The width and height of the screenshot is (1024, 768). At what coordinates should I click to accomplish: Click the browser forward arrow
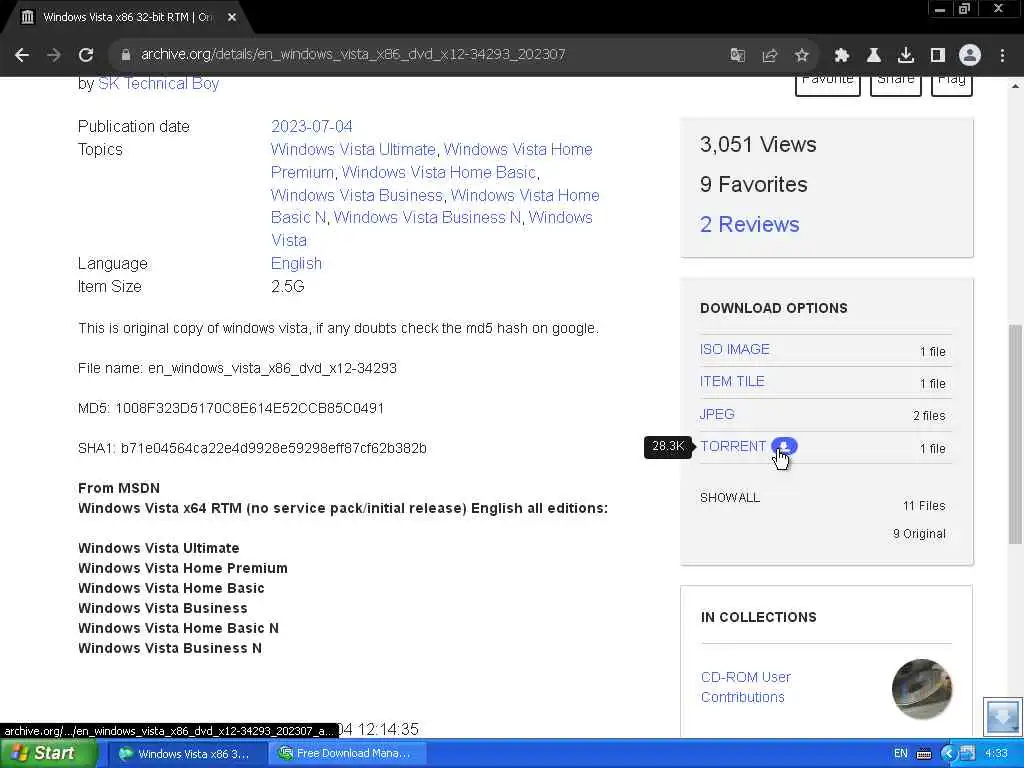click(54, 55)
